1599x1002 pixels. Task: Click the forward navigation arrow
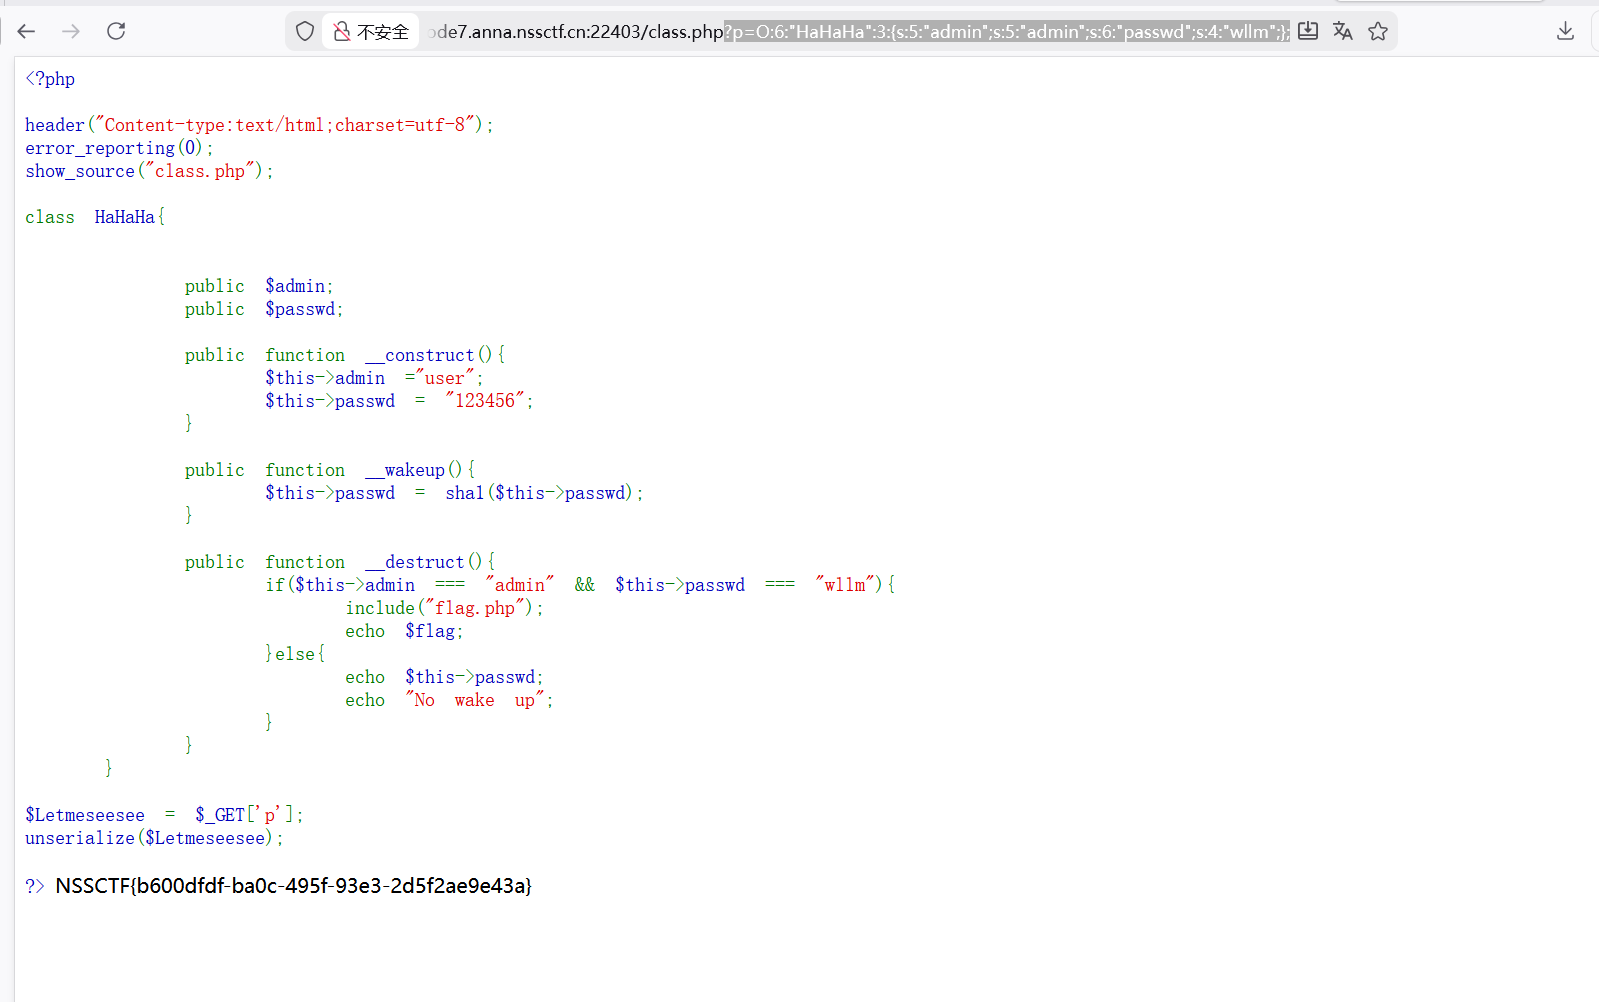click(71, 32)
